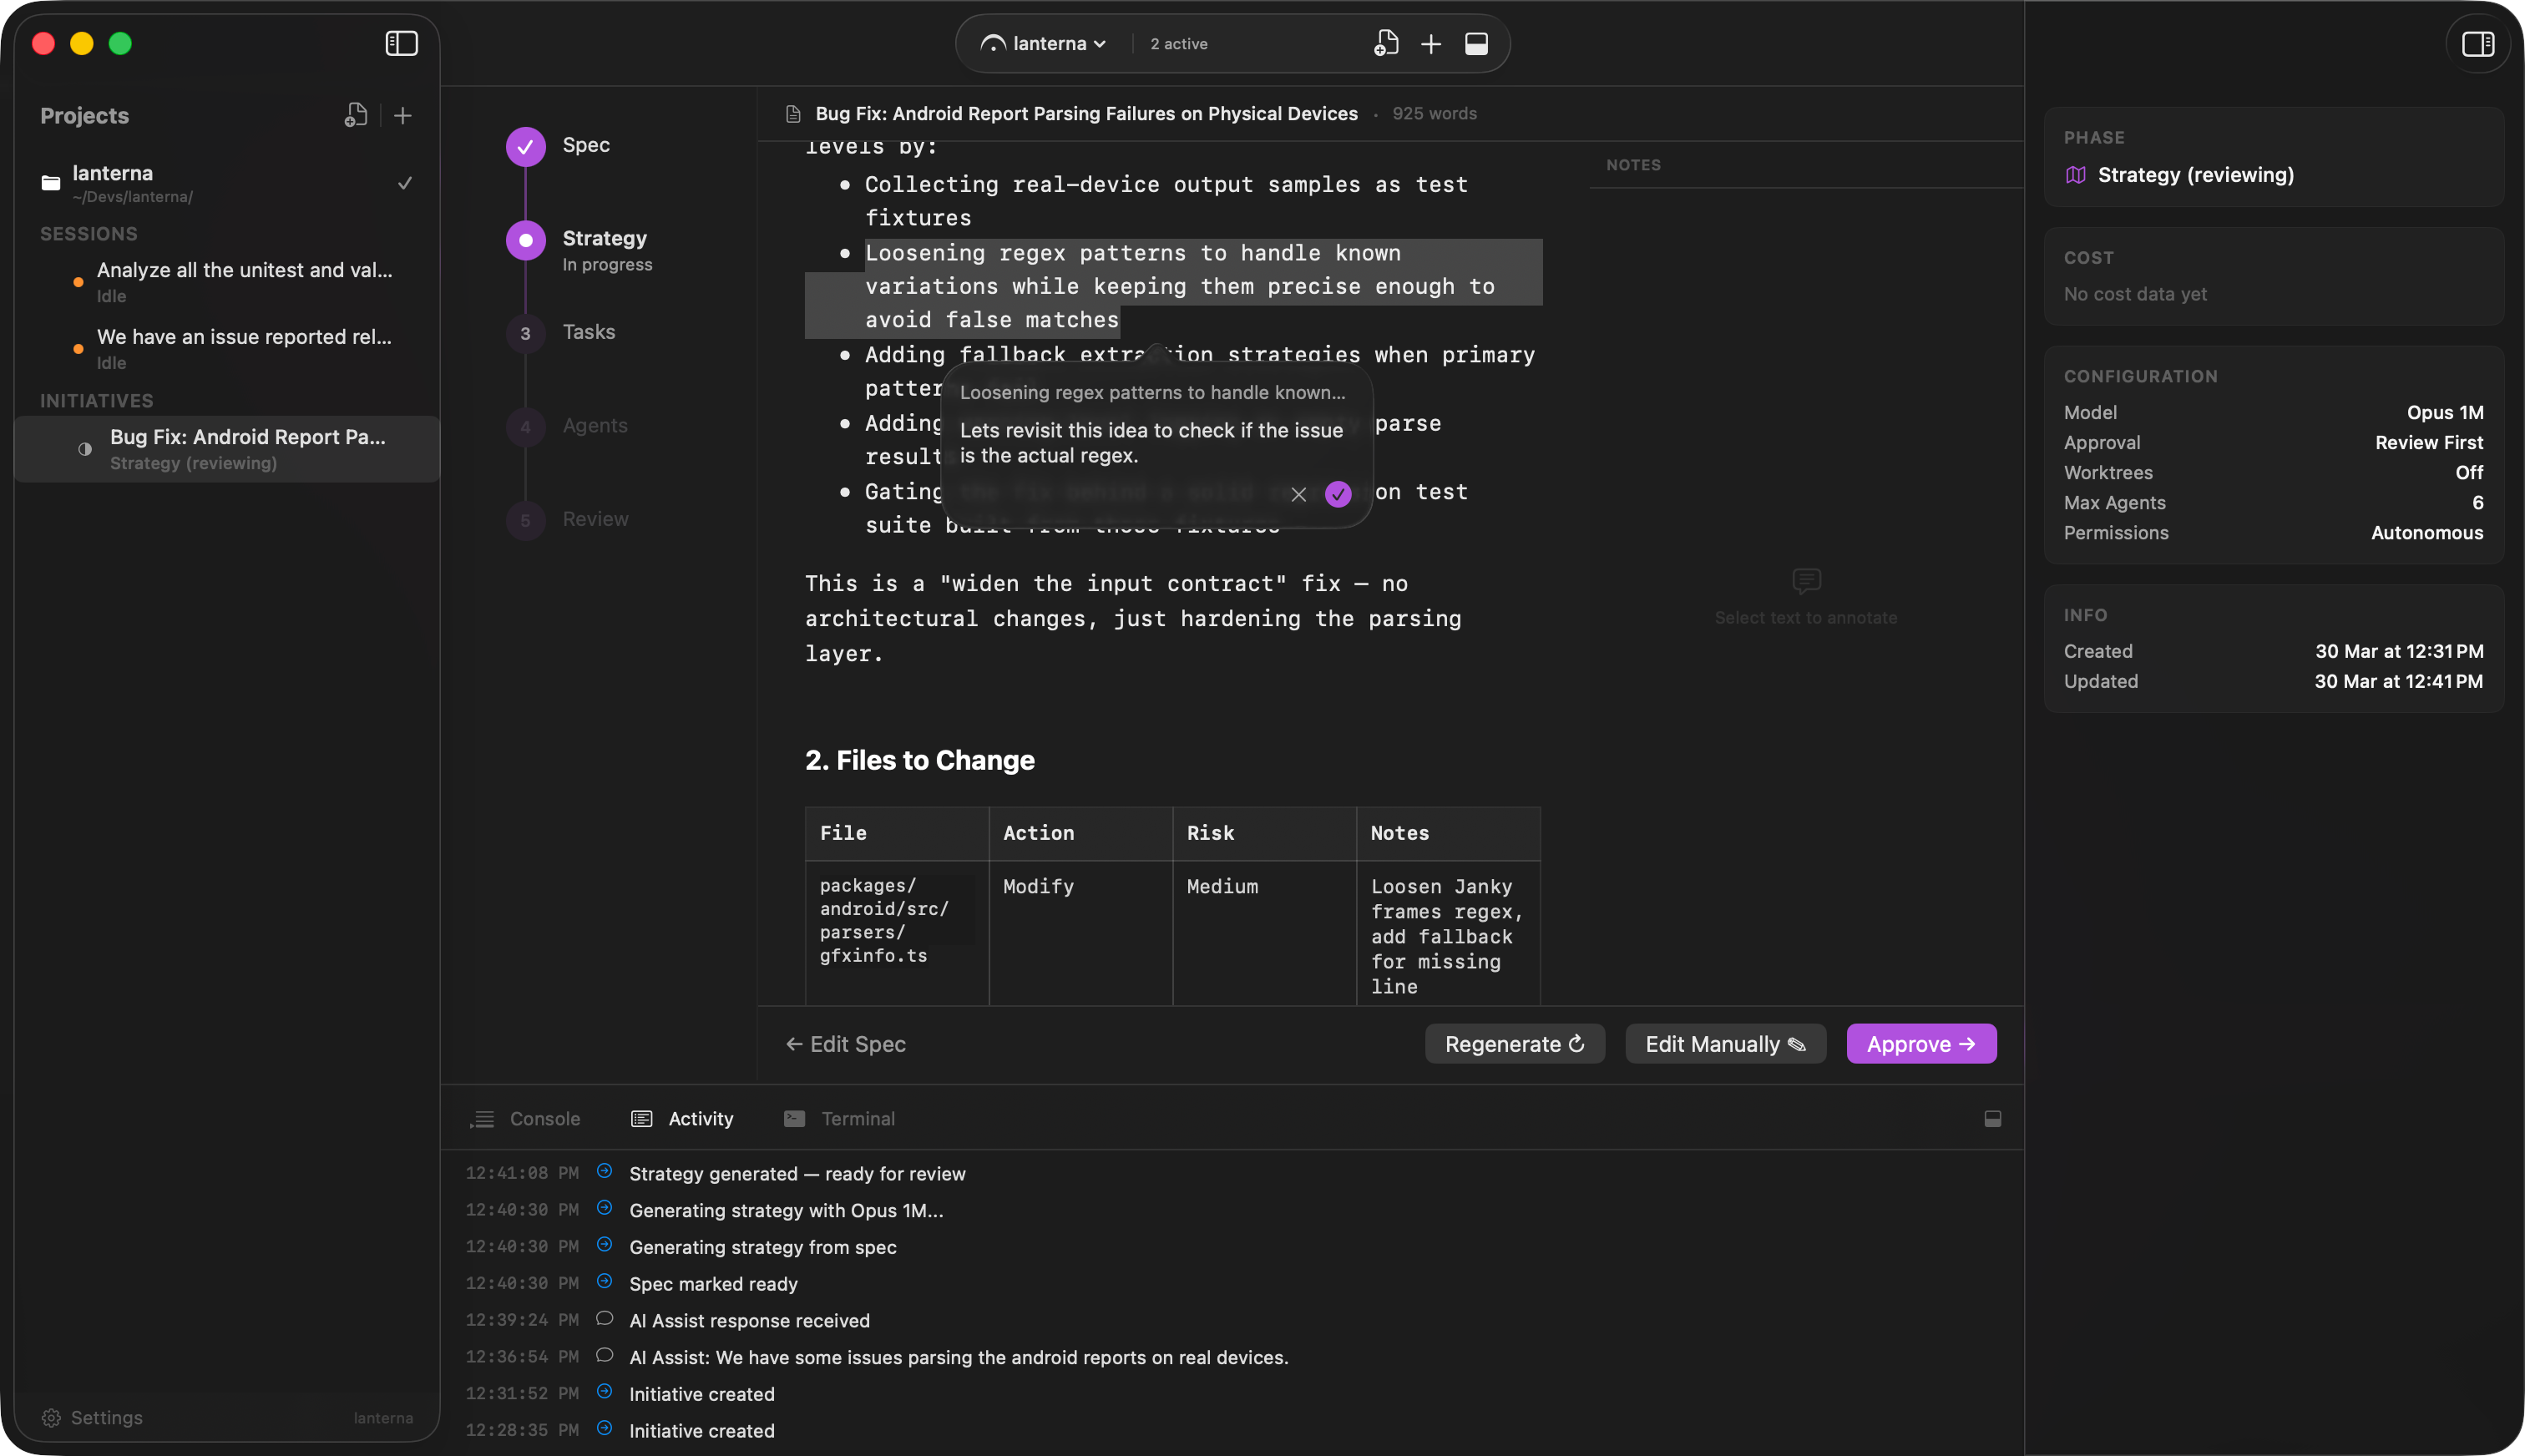The width and height of the screenshot is (2525, 1456).
Task: Click the comment bubble icon beside 'AI Assist response received'
Action: (604, 1318)
